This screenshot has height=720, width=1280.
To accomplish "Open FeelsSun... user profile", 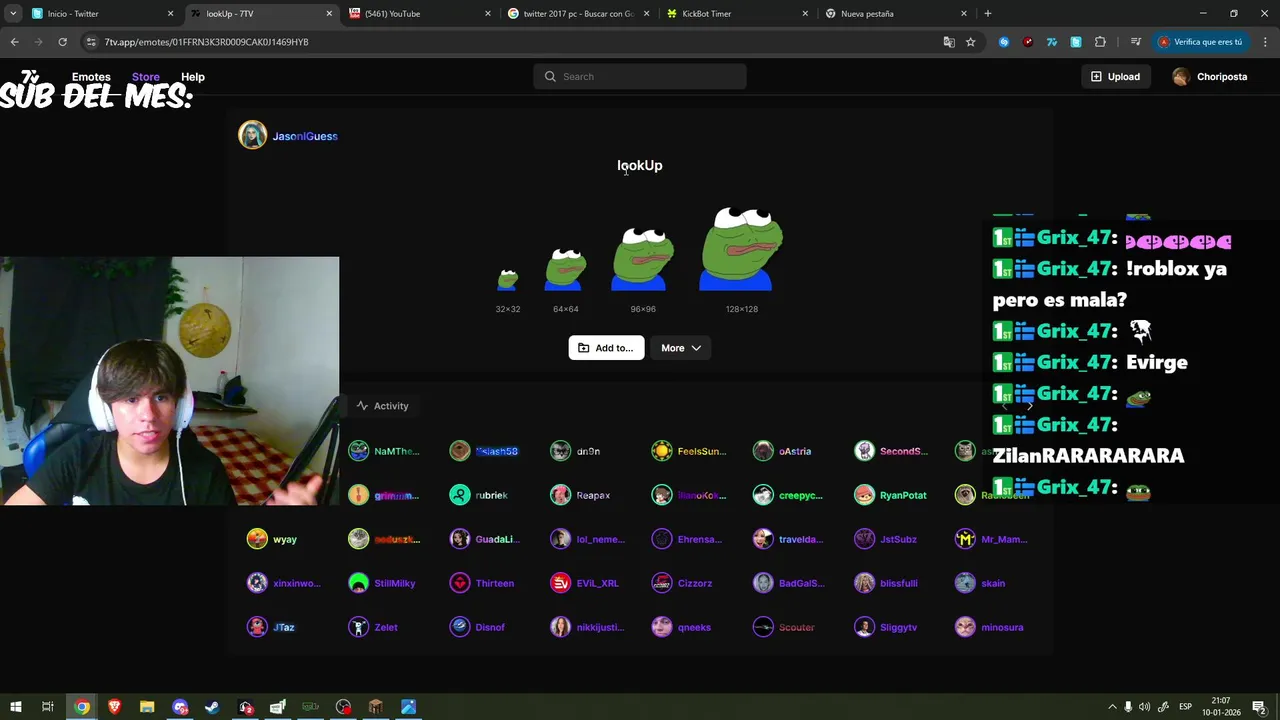I will pos(688,451).
